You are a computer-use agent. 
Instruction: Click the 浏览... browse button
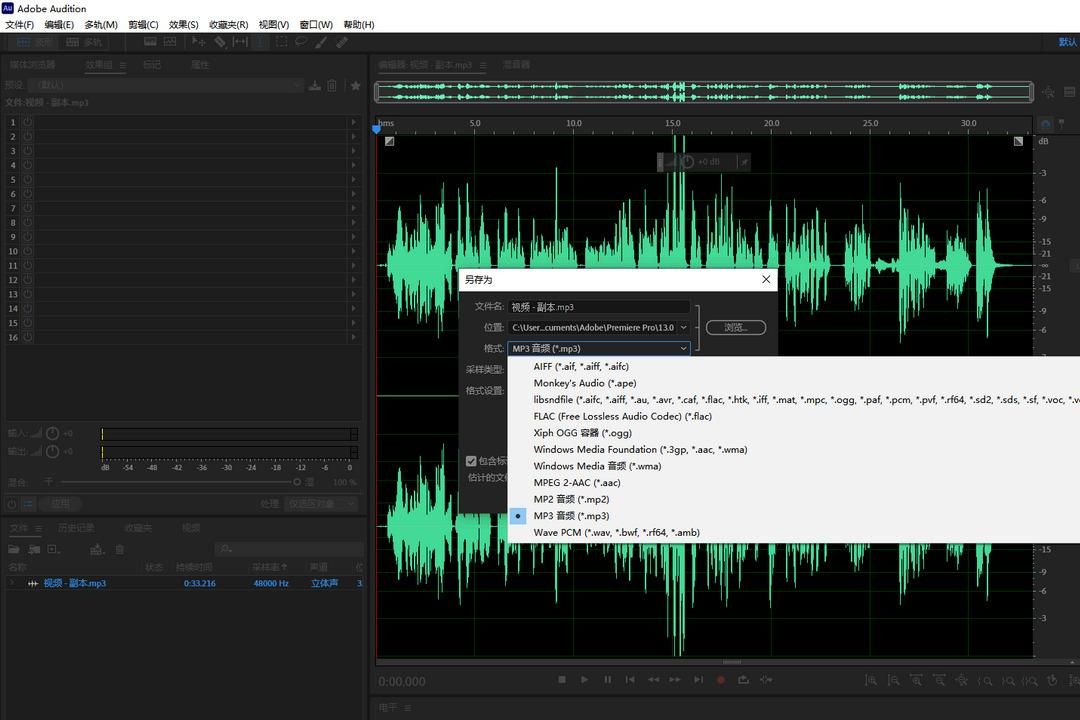[736, 327]
